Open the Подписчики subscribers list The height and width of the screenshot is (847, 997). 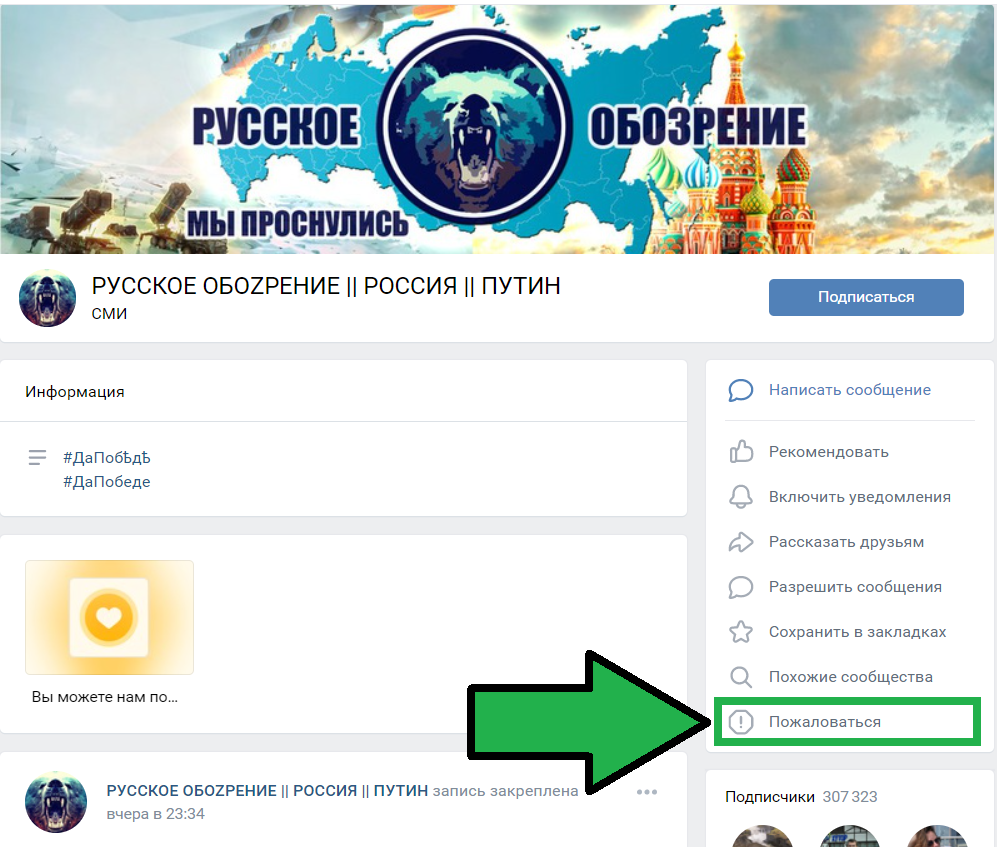[x=801, y=797]
